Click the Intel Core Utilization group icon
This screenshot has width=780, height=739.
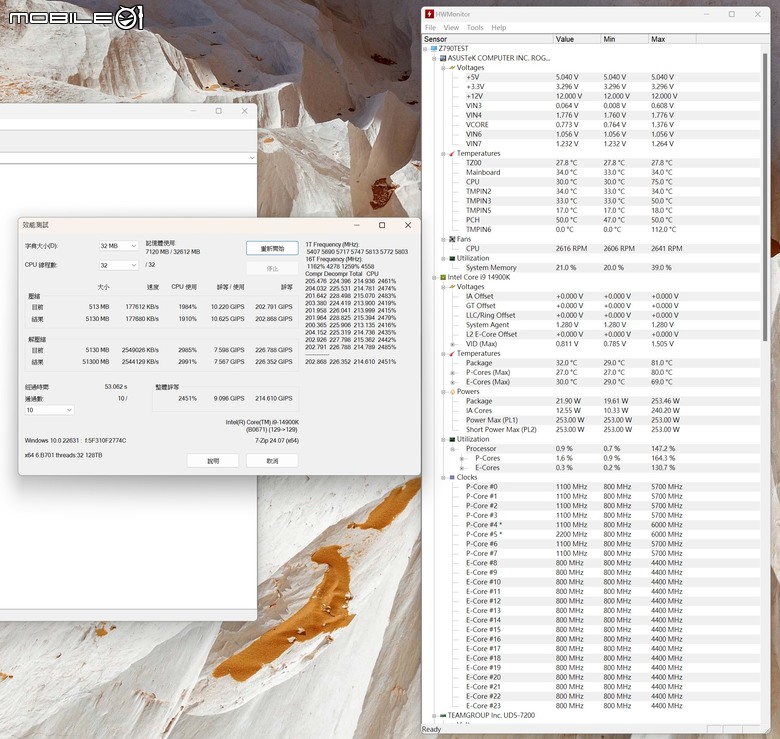452,439
